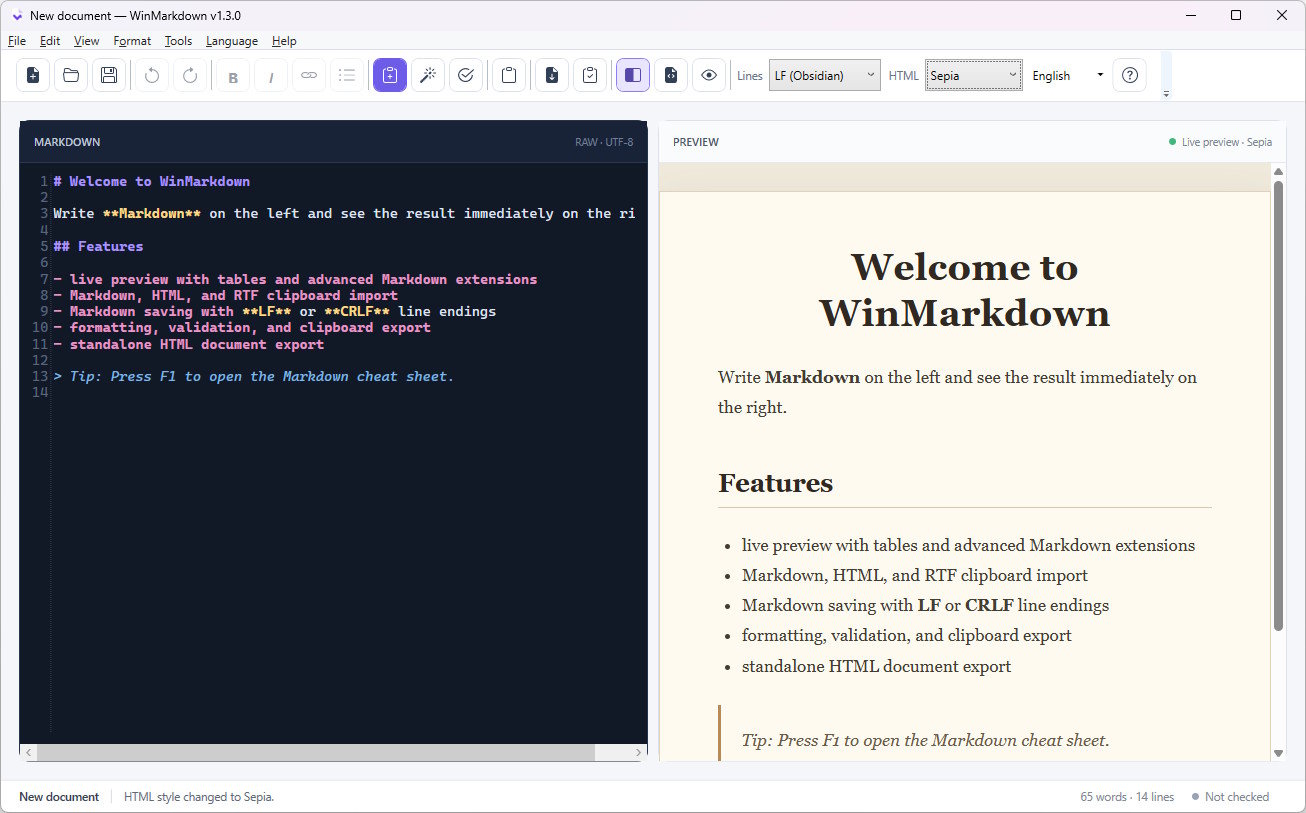Open the Lines ending dropdown showing LF (Obsidian)
Viewport: 1306px width, 813px height.
click(x=825, y=75)
